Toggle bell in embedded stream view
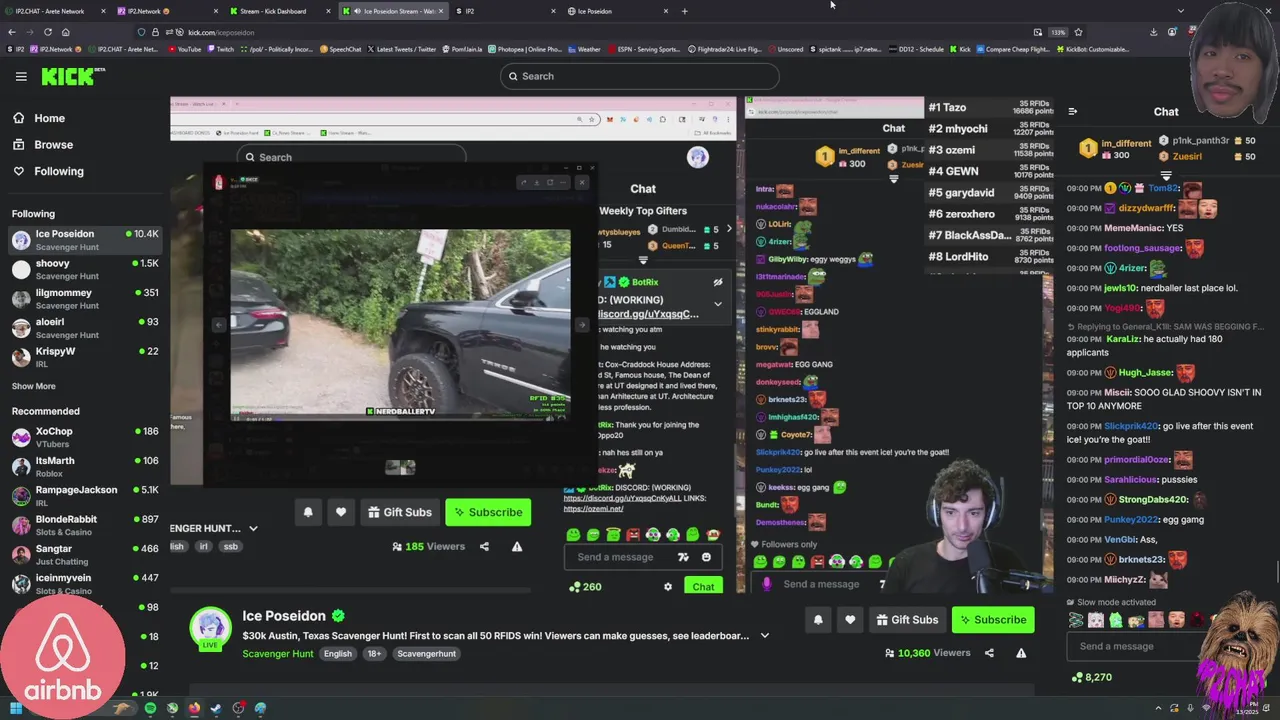This screenshot has width=1280, height=720. 308,512
